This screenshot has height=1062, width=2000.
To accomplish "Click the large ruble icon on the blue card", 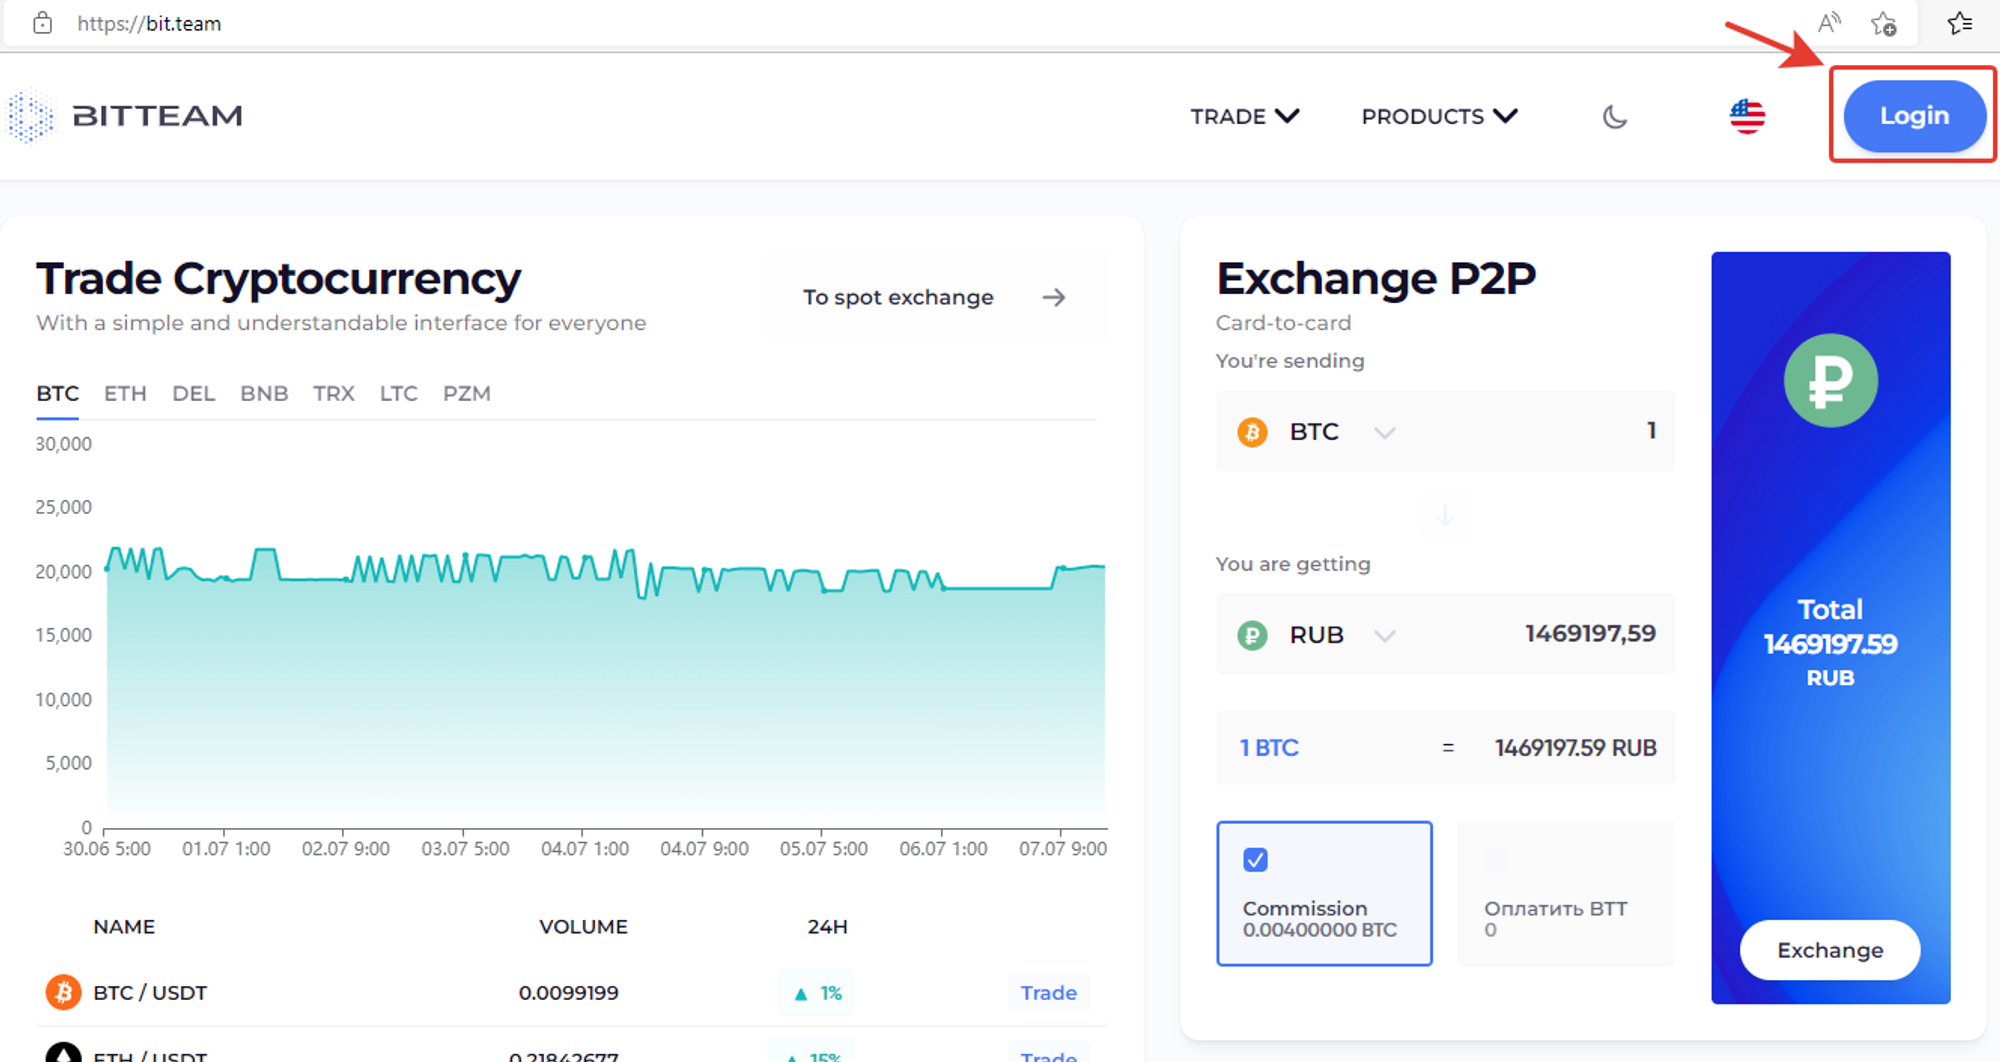I will (x=1830, y=380).
